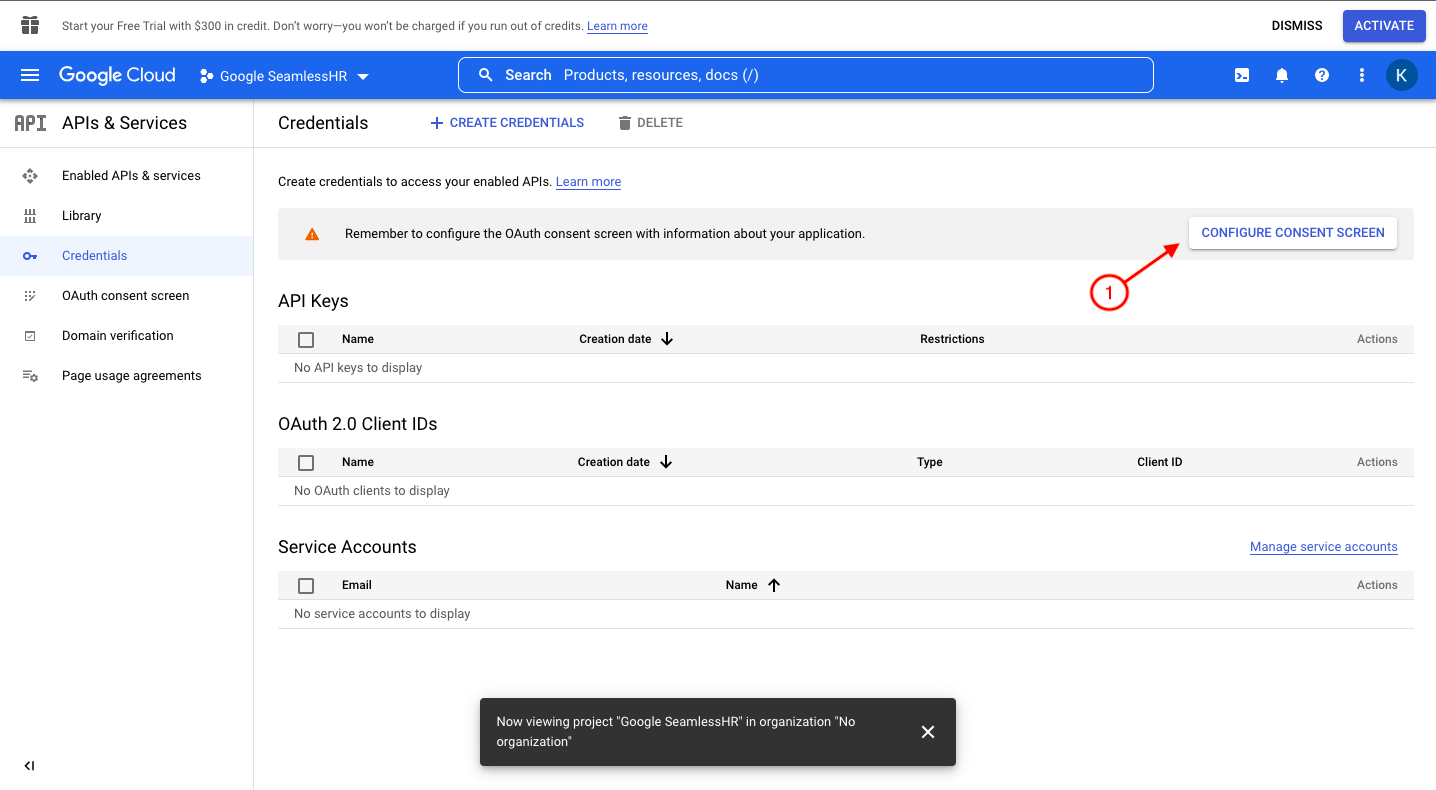Viewport: 1436px width, 790px height.
Task: Click the Google Cloud logo
Action: point(117,75)
